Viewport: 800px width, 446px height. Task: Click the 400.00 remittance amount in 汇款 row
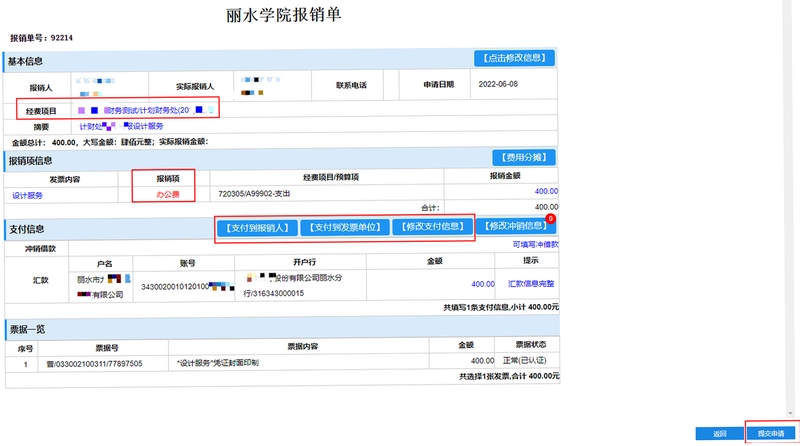tap(483, 284)
